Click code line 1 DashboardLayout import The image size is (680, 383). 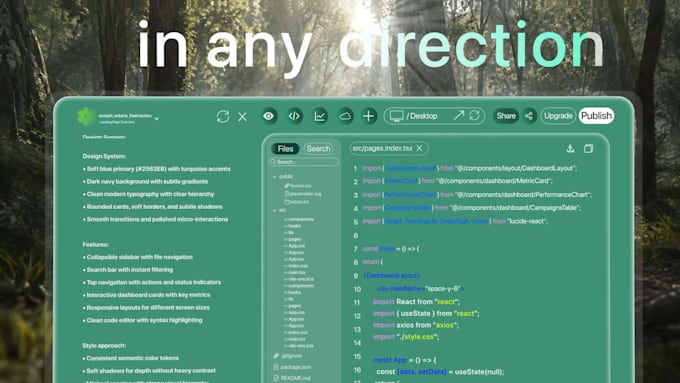pyautogui.click(x=470, y=168)
